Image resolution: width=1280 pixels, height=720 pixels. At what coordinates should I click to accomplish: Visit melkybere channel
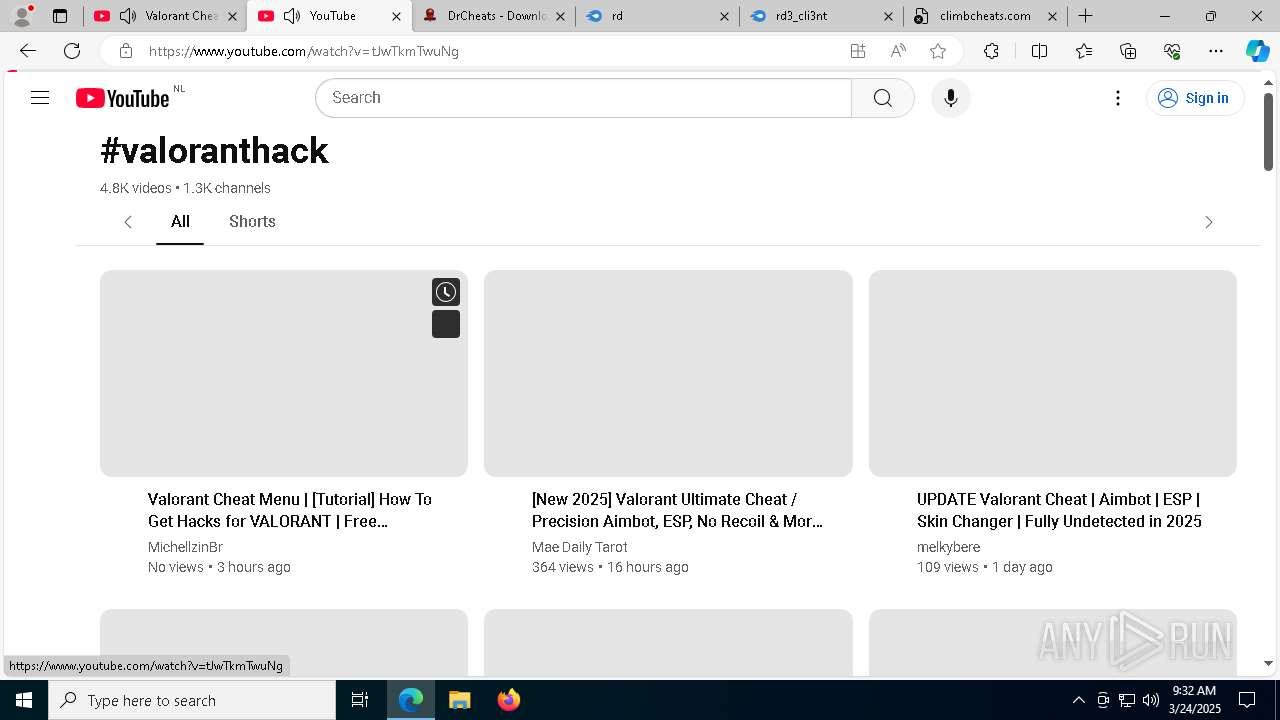click(948, 547)
